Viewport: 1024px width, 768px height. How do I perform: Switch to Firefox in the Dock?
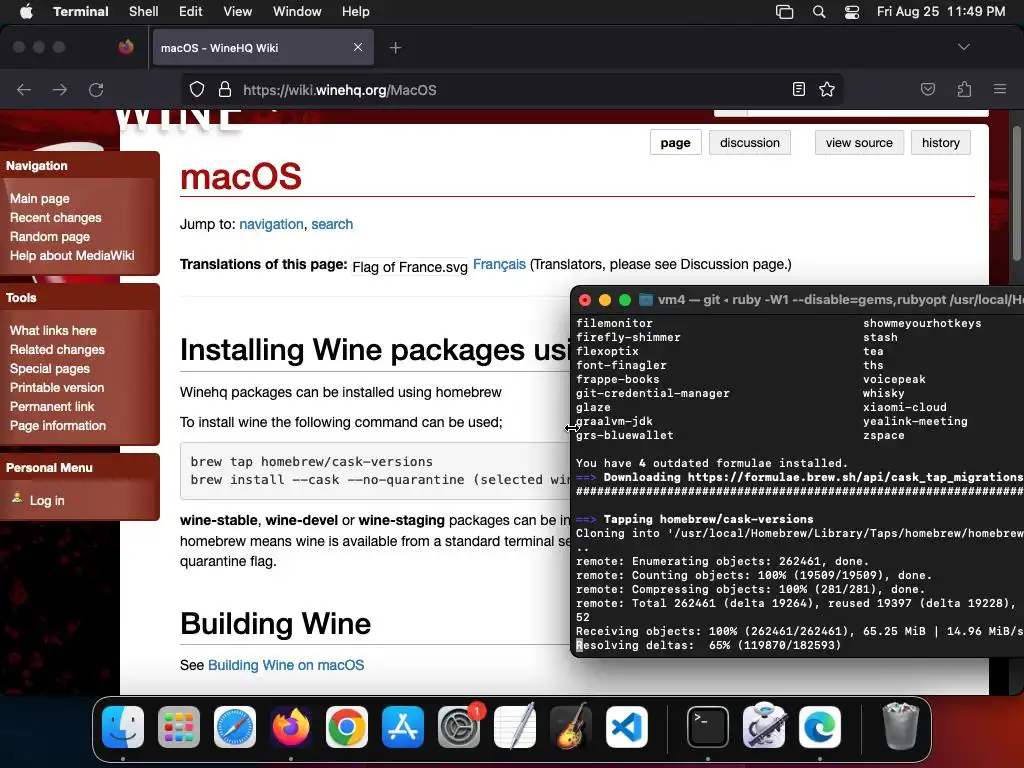(291, 727)
